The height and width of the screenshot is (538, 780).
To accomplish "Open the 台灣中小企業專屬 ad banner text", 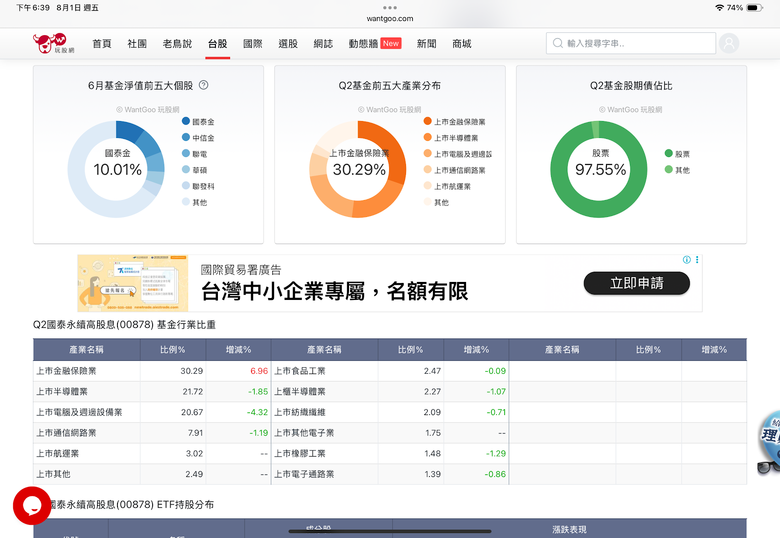I will pyautogui.click(x=334, y=291).
